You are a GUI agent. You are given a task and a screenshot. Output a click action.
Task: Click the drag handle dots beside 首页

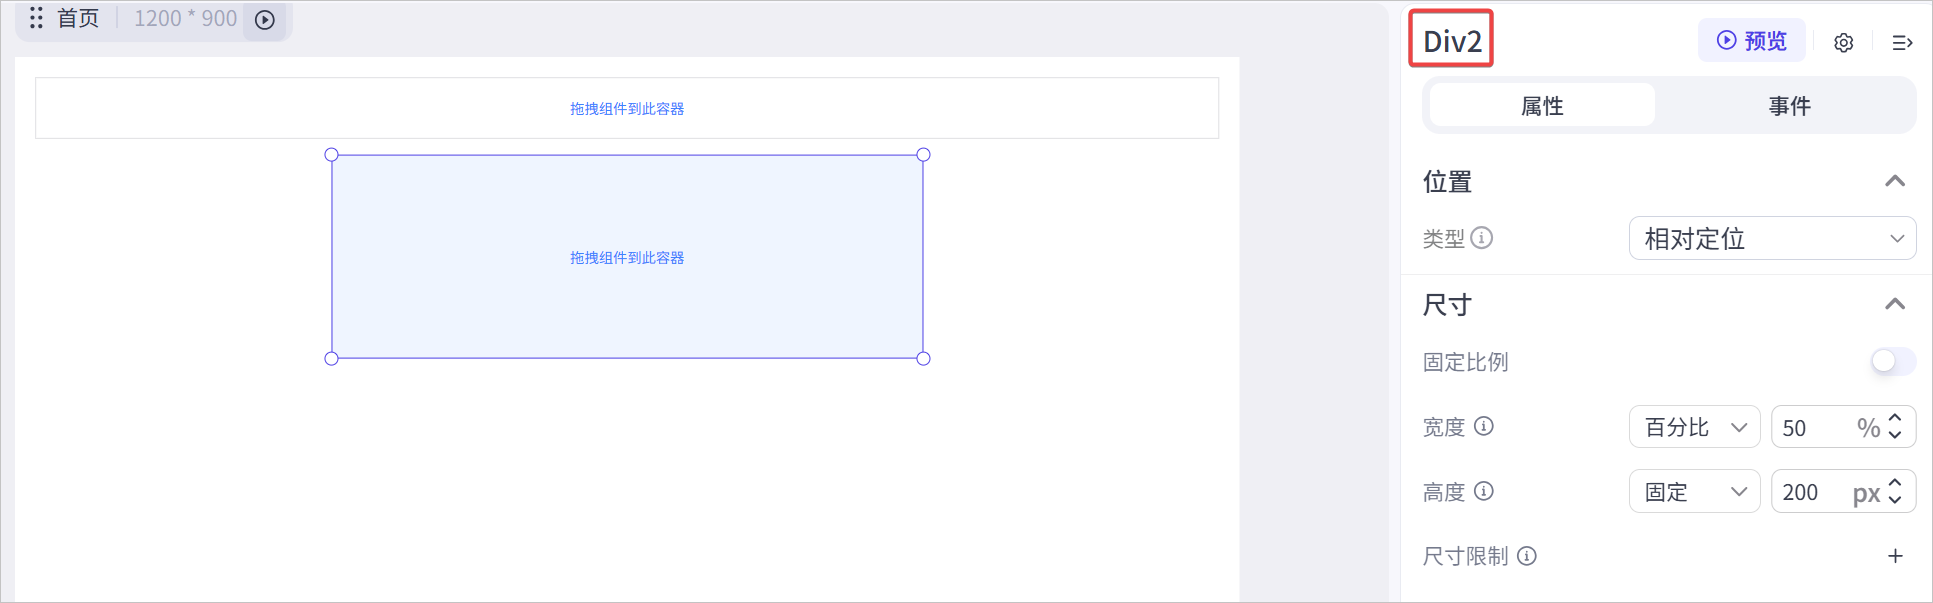(x=36, y=18)
